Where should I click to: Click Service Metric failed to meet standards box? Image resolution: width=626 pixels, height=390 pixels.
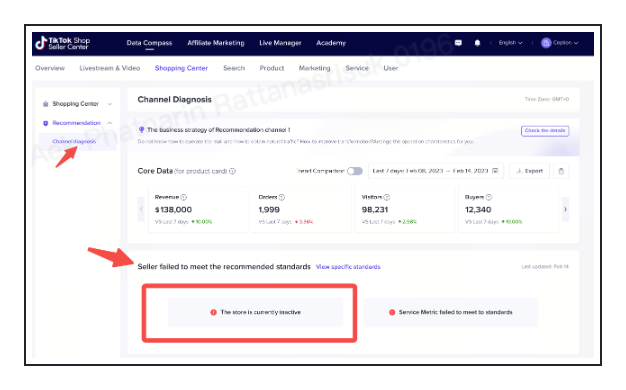451,312
